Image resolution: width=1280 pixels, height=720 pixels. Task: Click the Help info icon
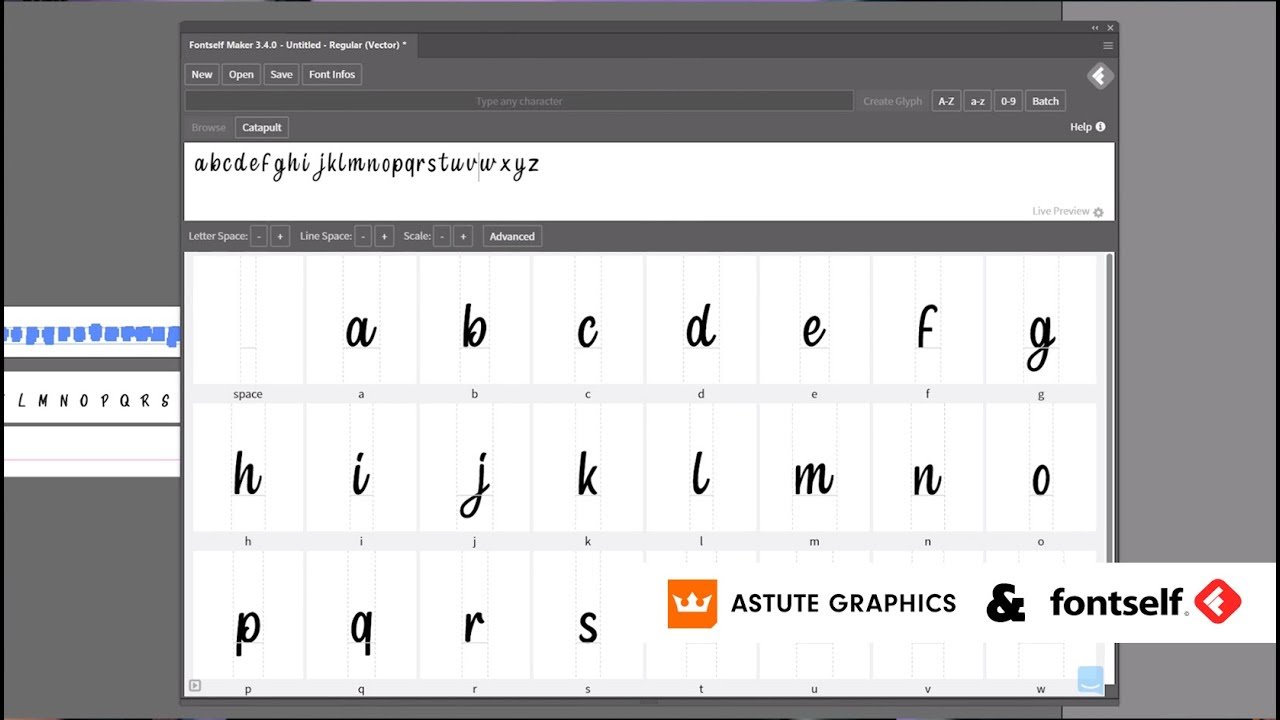coord(1100,127)
